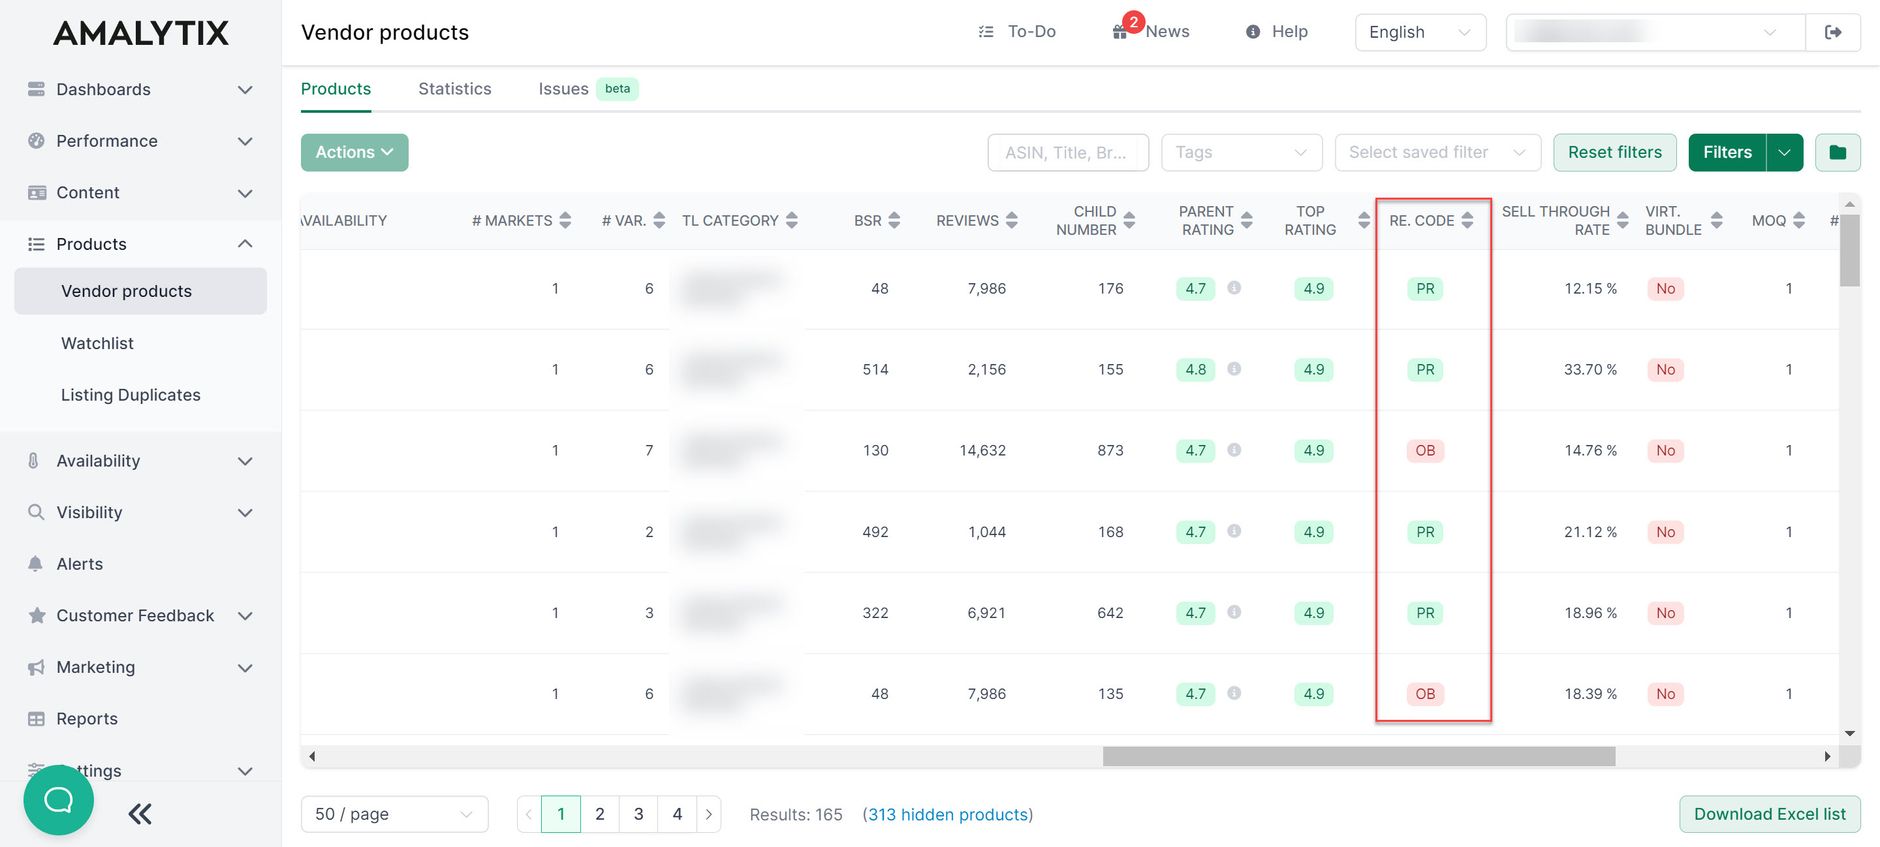Click Download Excel list button
1880x847 pixels.
[1770, 814]
